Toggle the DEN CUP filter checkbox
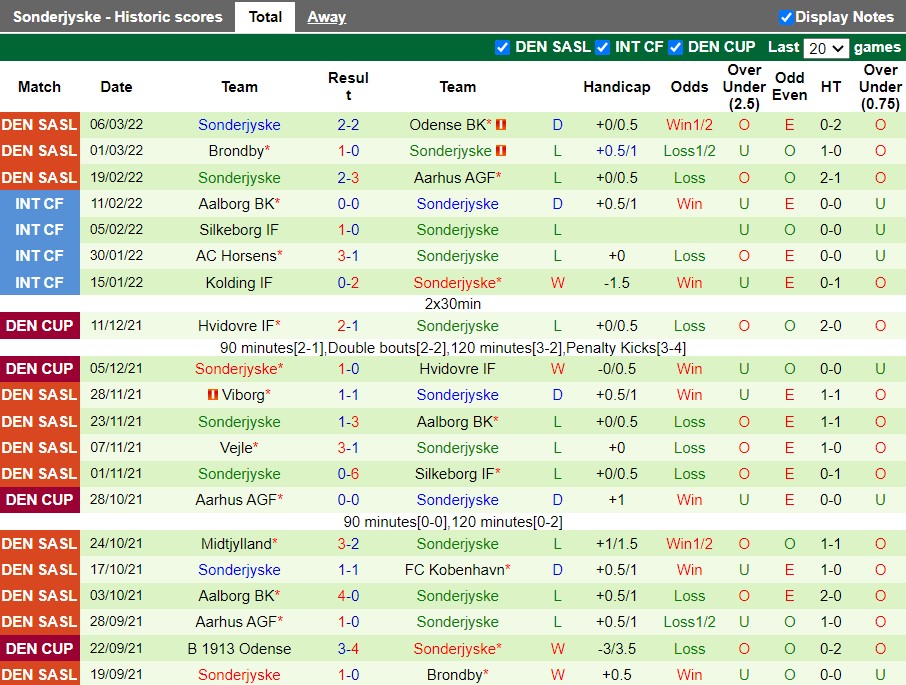Viewport: 906px width, 685px height. [675, 47]
